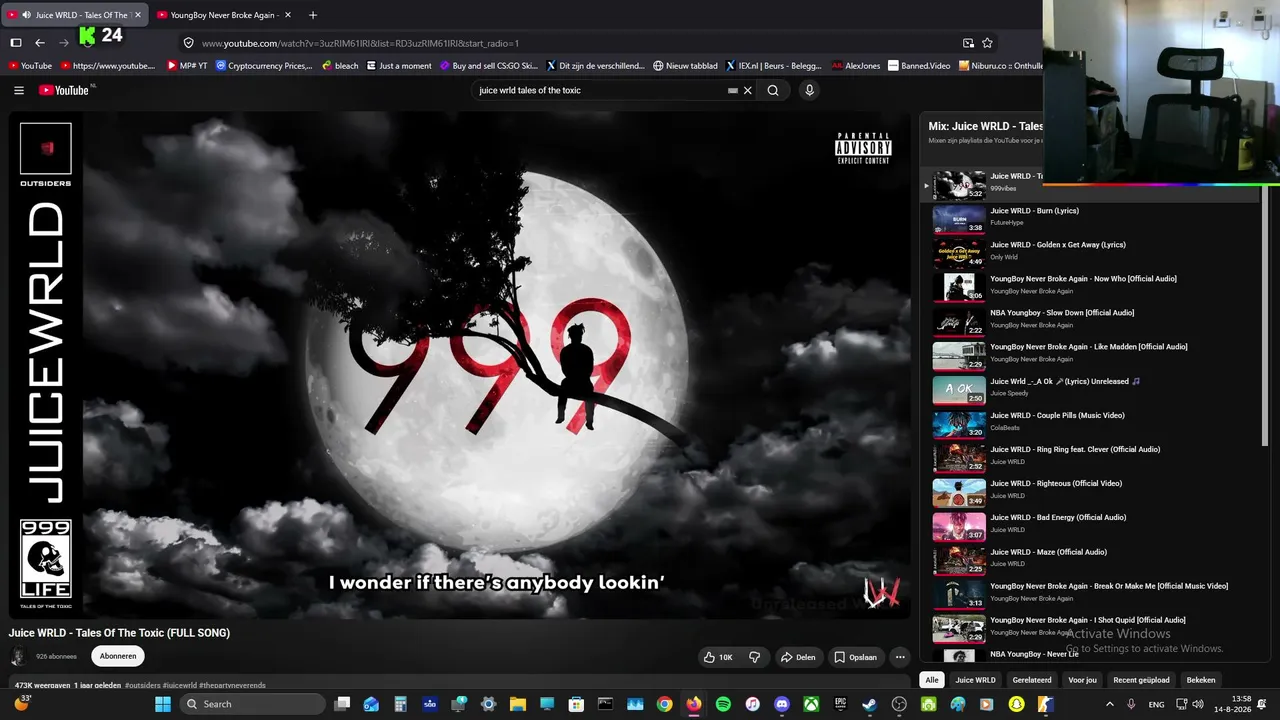The image size is (1280, 720).
Task: Open the Buy and sell CS:GO Skins bookmark
Action: [489, 66]
